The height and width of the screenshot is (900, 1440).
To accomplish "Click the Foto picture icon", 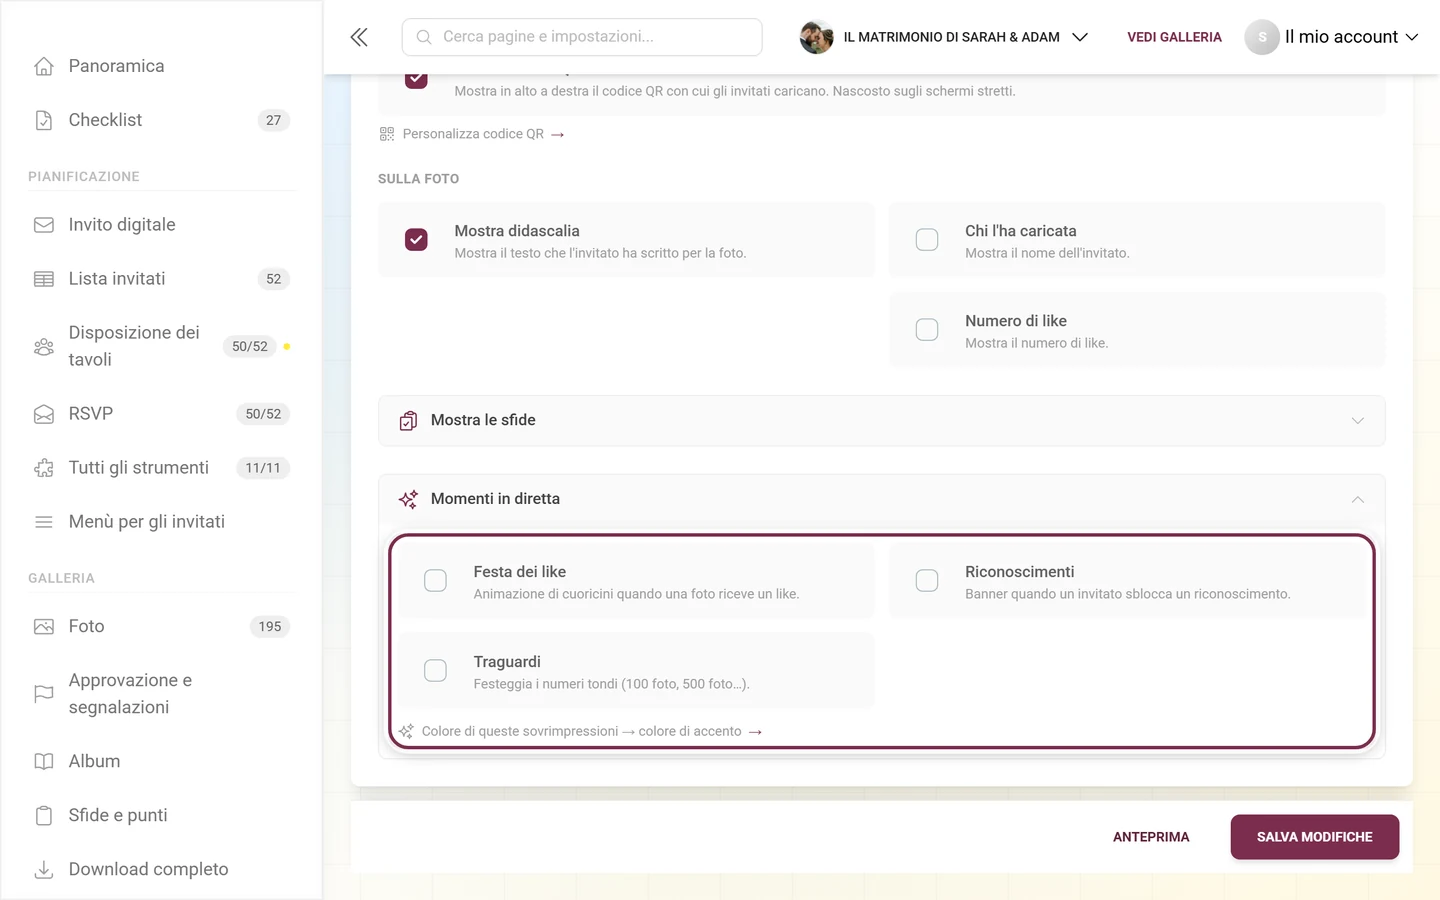I will pos(44,627).
